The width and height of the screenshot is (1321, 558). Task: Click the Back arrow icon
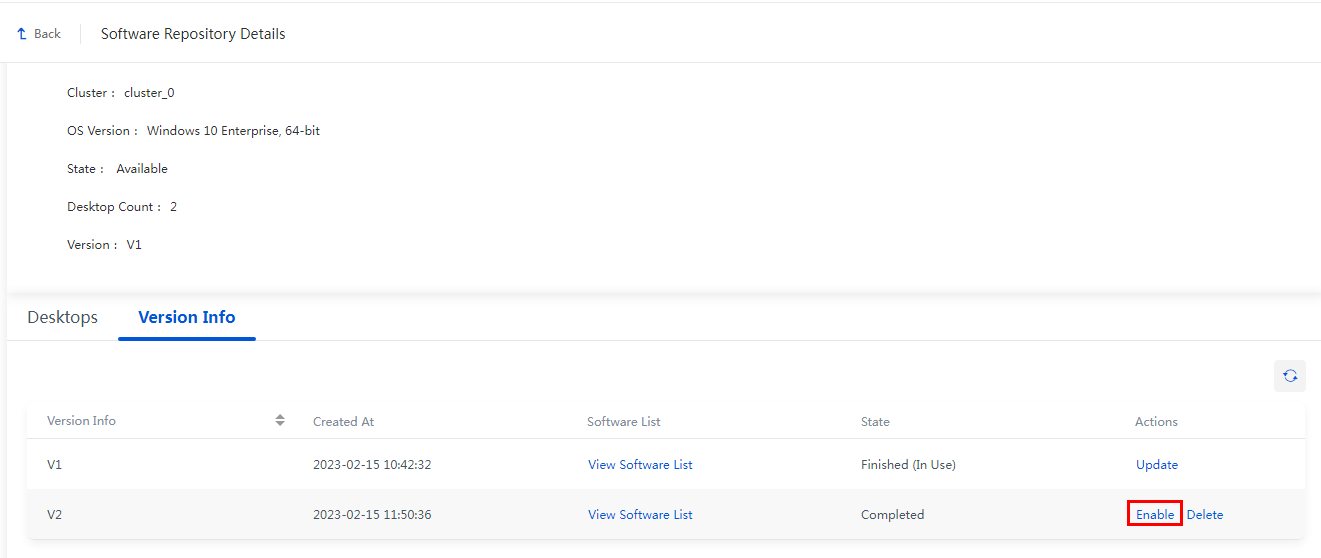[x=22, y=34]
